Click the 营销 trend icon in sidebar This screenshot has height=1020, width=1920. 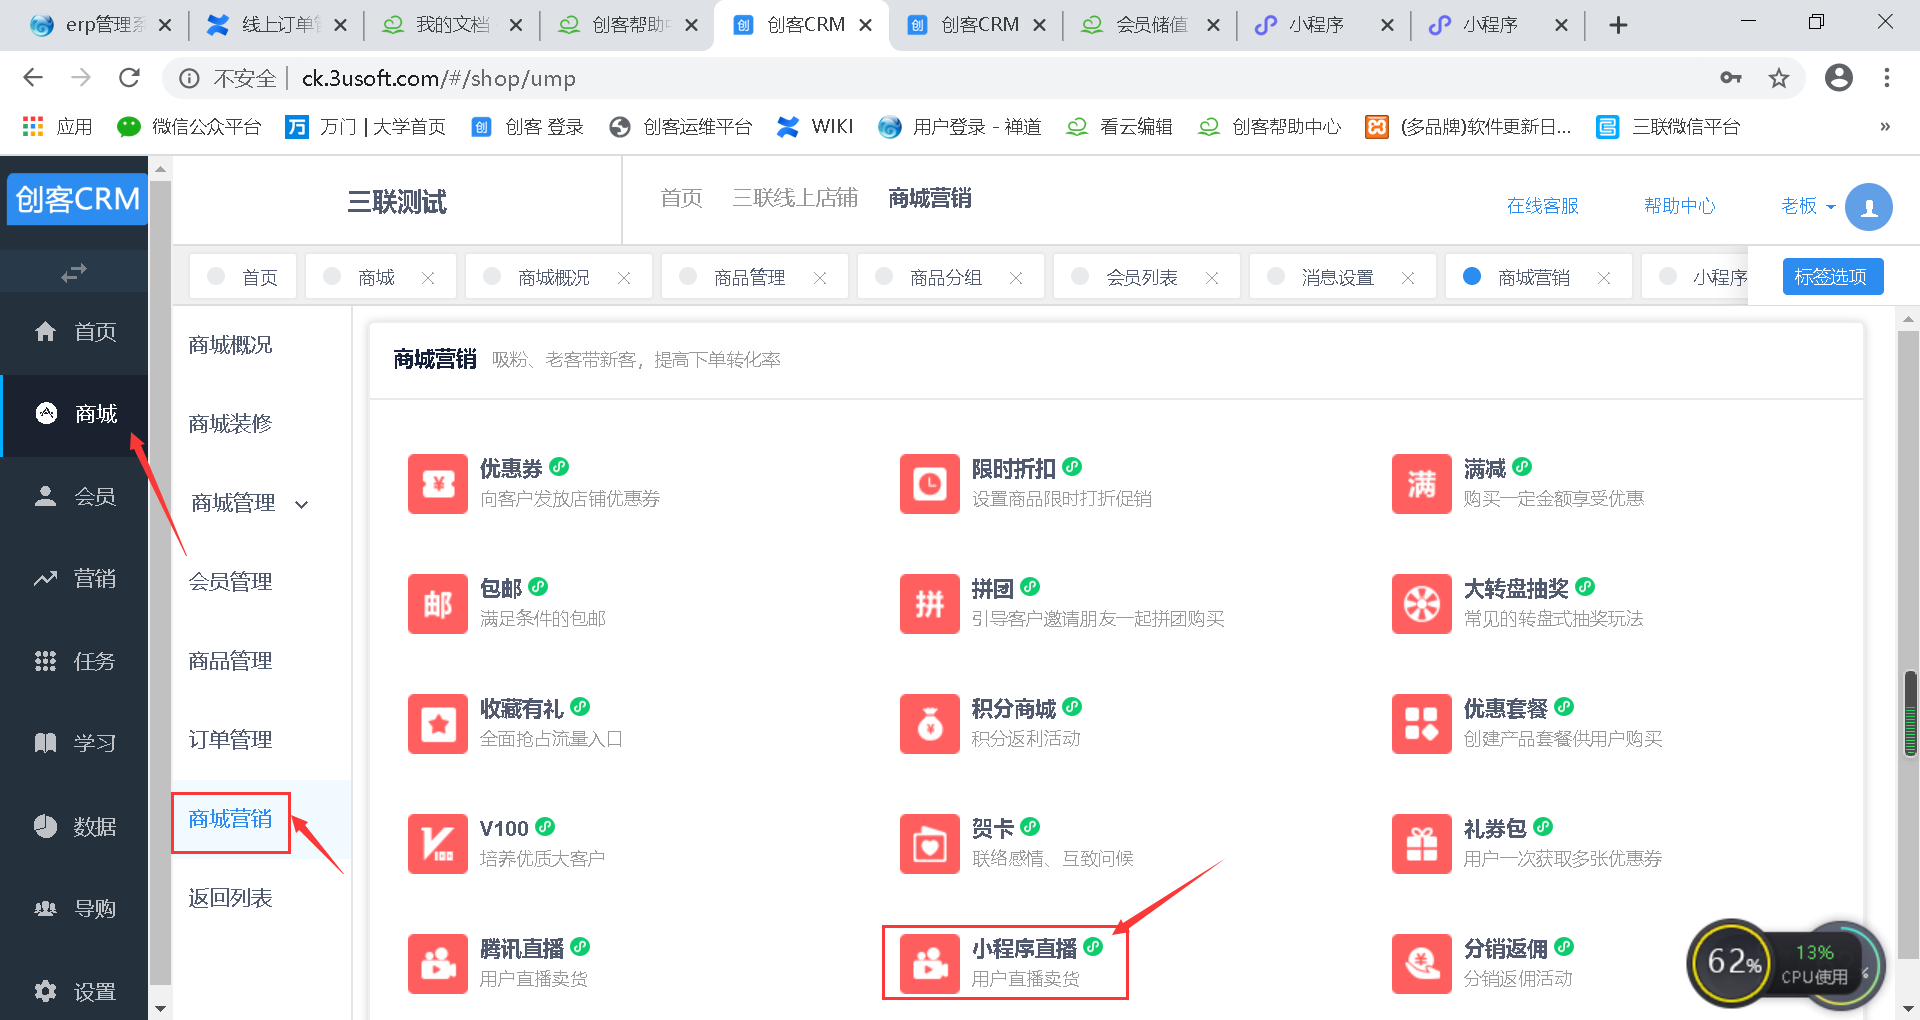pos(45,578)
